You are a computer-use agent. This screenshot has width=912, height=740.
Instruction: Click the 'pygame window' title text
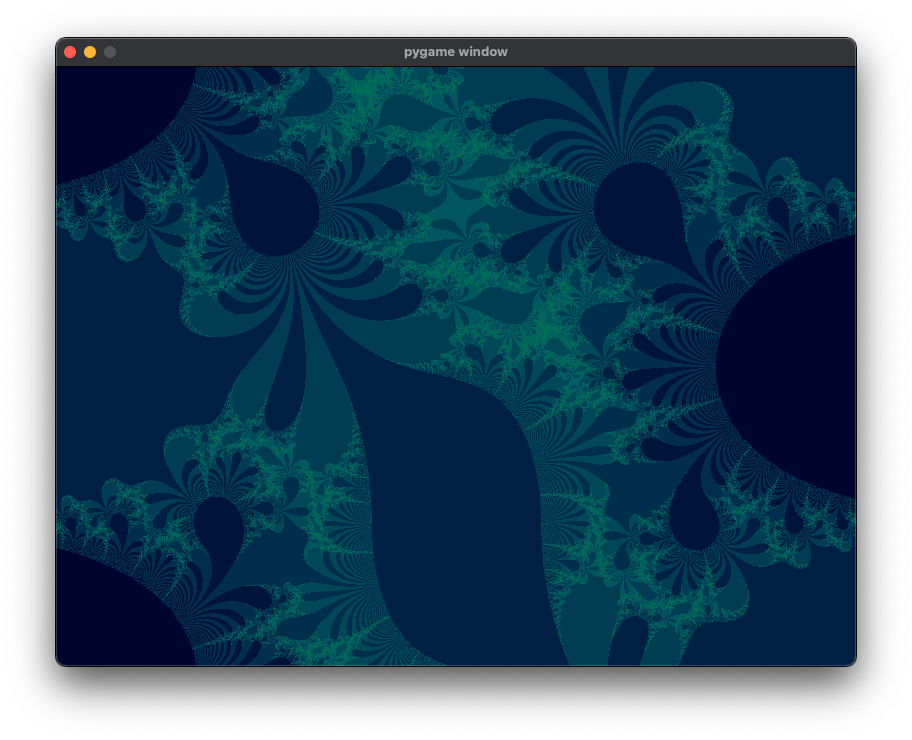click(456, 51)
